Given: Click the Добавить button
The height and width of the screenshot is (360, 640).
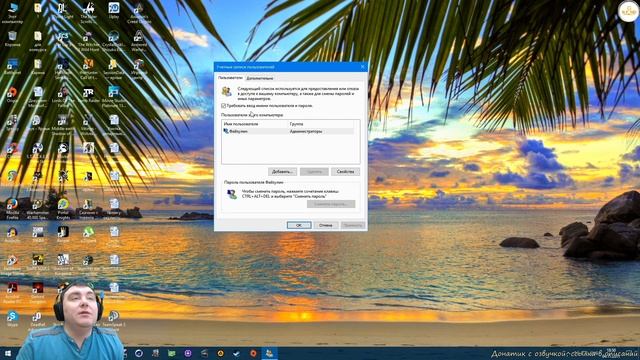Looking at the screenshot, I should 282,172.
